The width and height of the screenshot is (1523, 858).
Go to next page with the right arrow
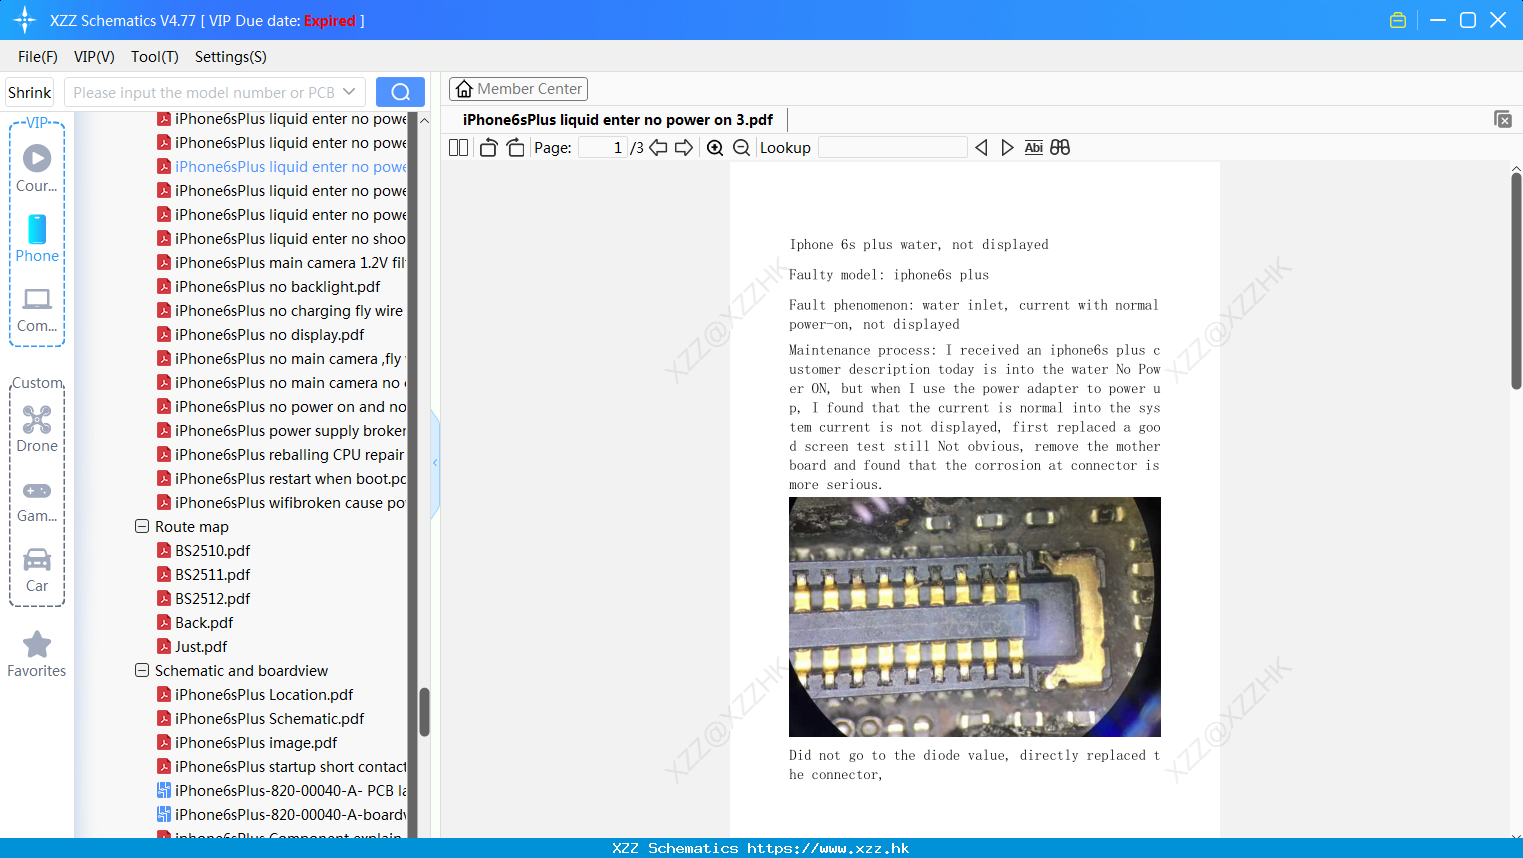(x=684, y=147)
